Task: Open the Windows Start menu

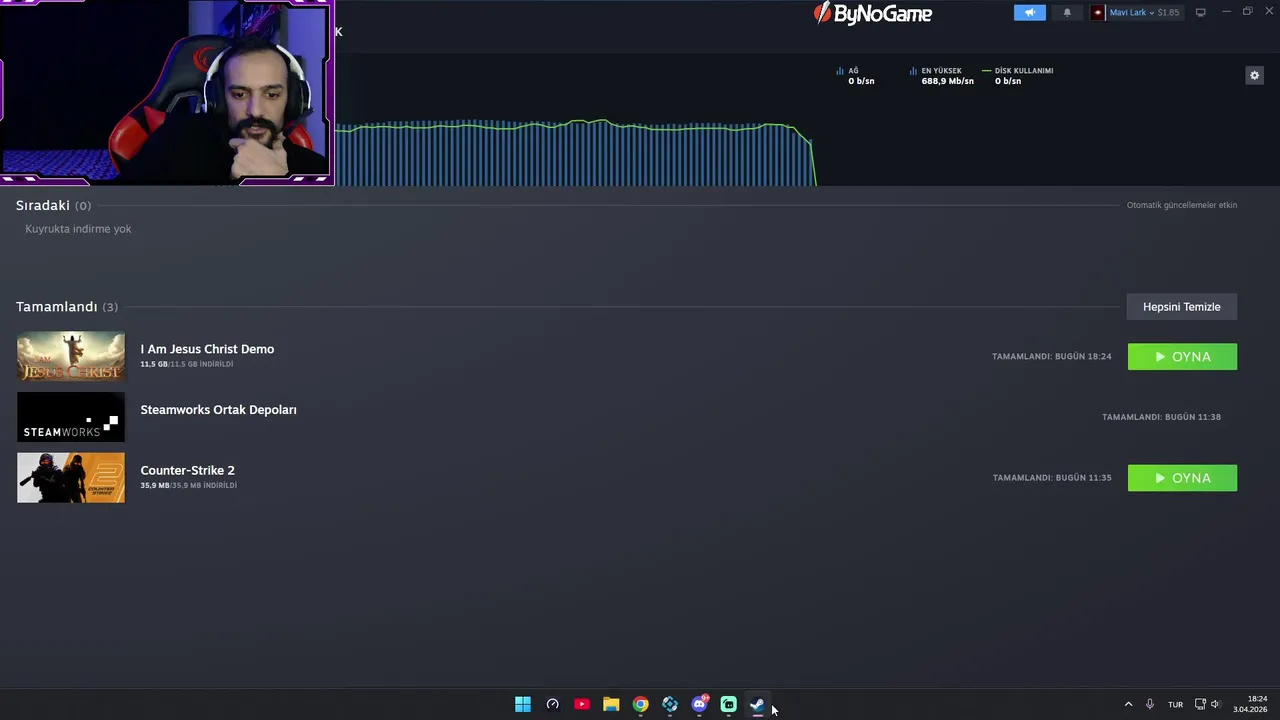Action: pos(523,705)
